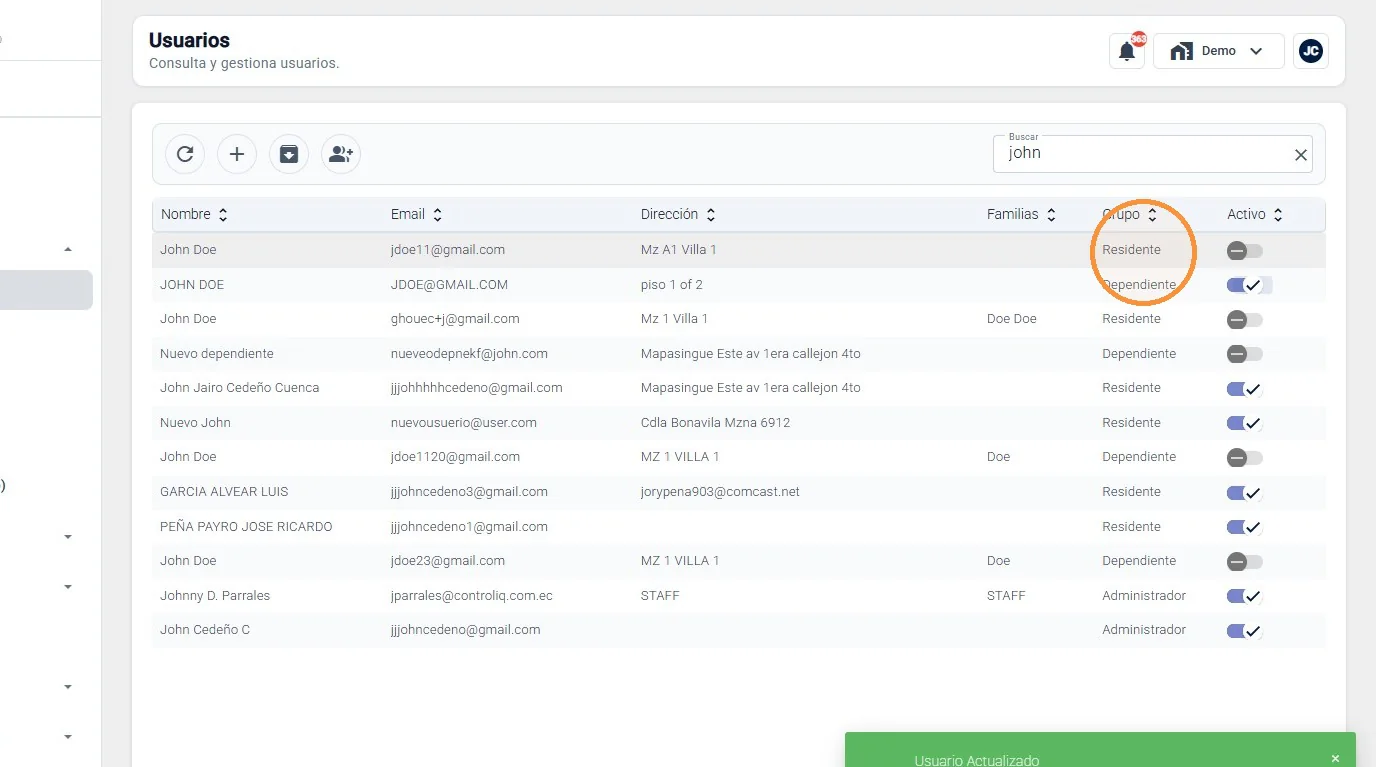Toggle active switch for Nuevo John
The width and height of the screenshot is (1376, 767).
(x=1245, y=423)
